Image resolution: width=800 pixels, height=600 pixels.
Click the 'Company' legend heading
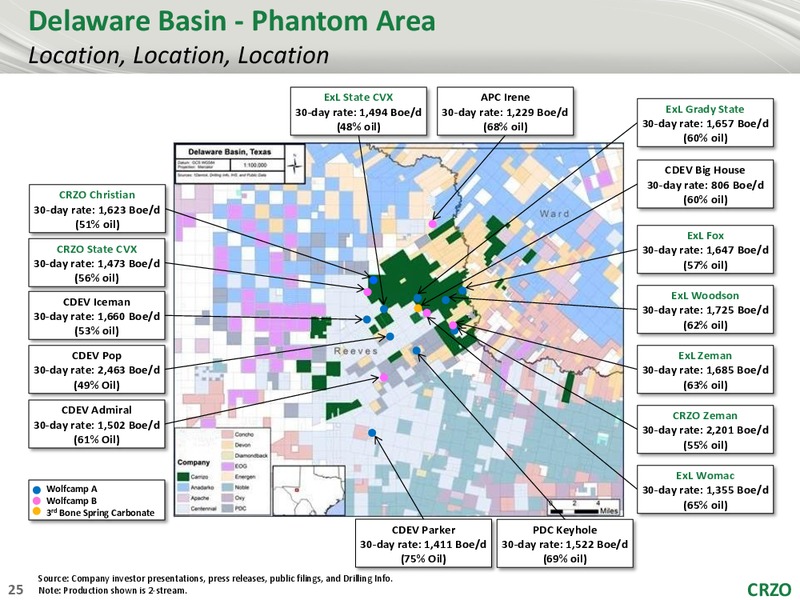pos(193,462)
